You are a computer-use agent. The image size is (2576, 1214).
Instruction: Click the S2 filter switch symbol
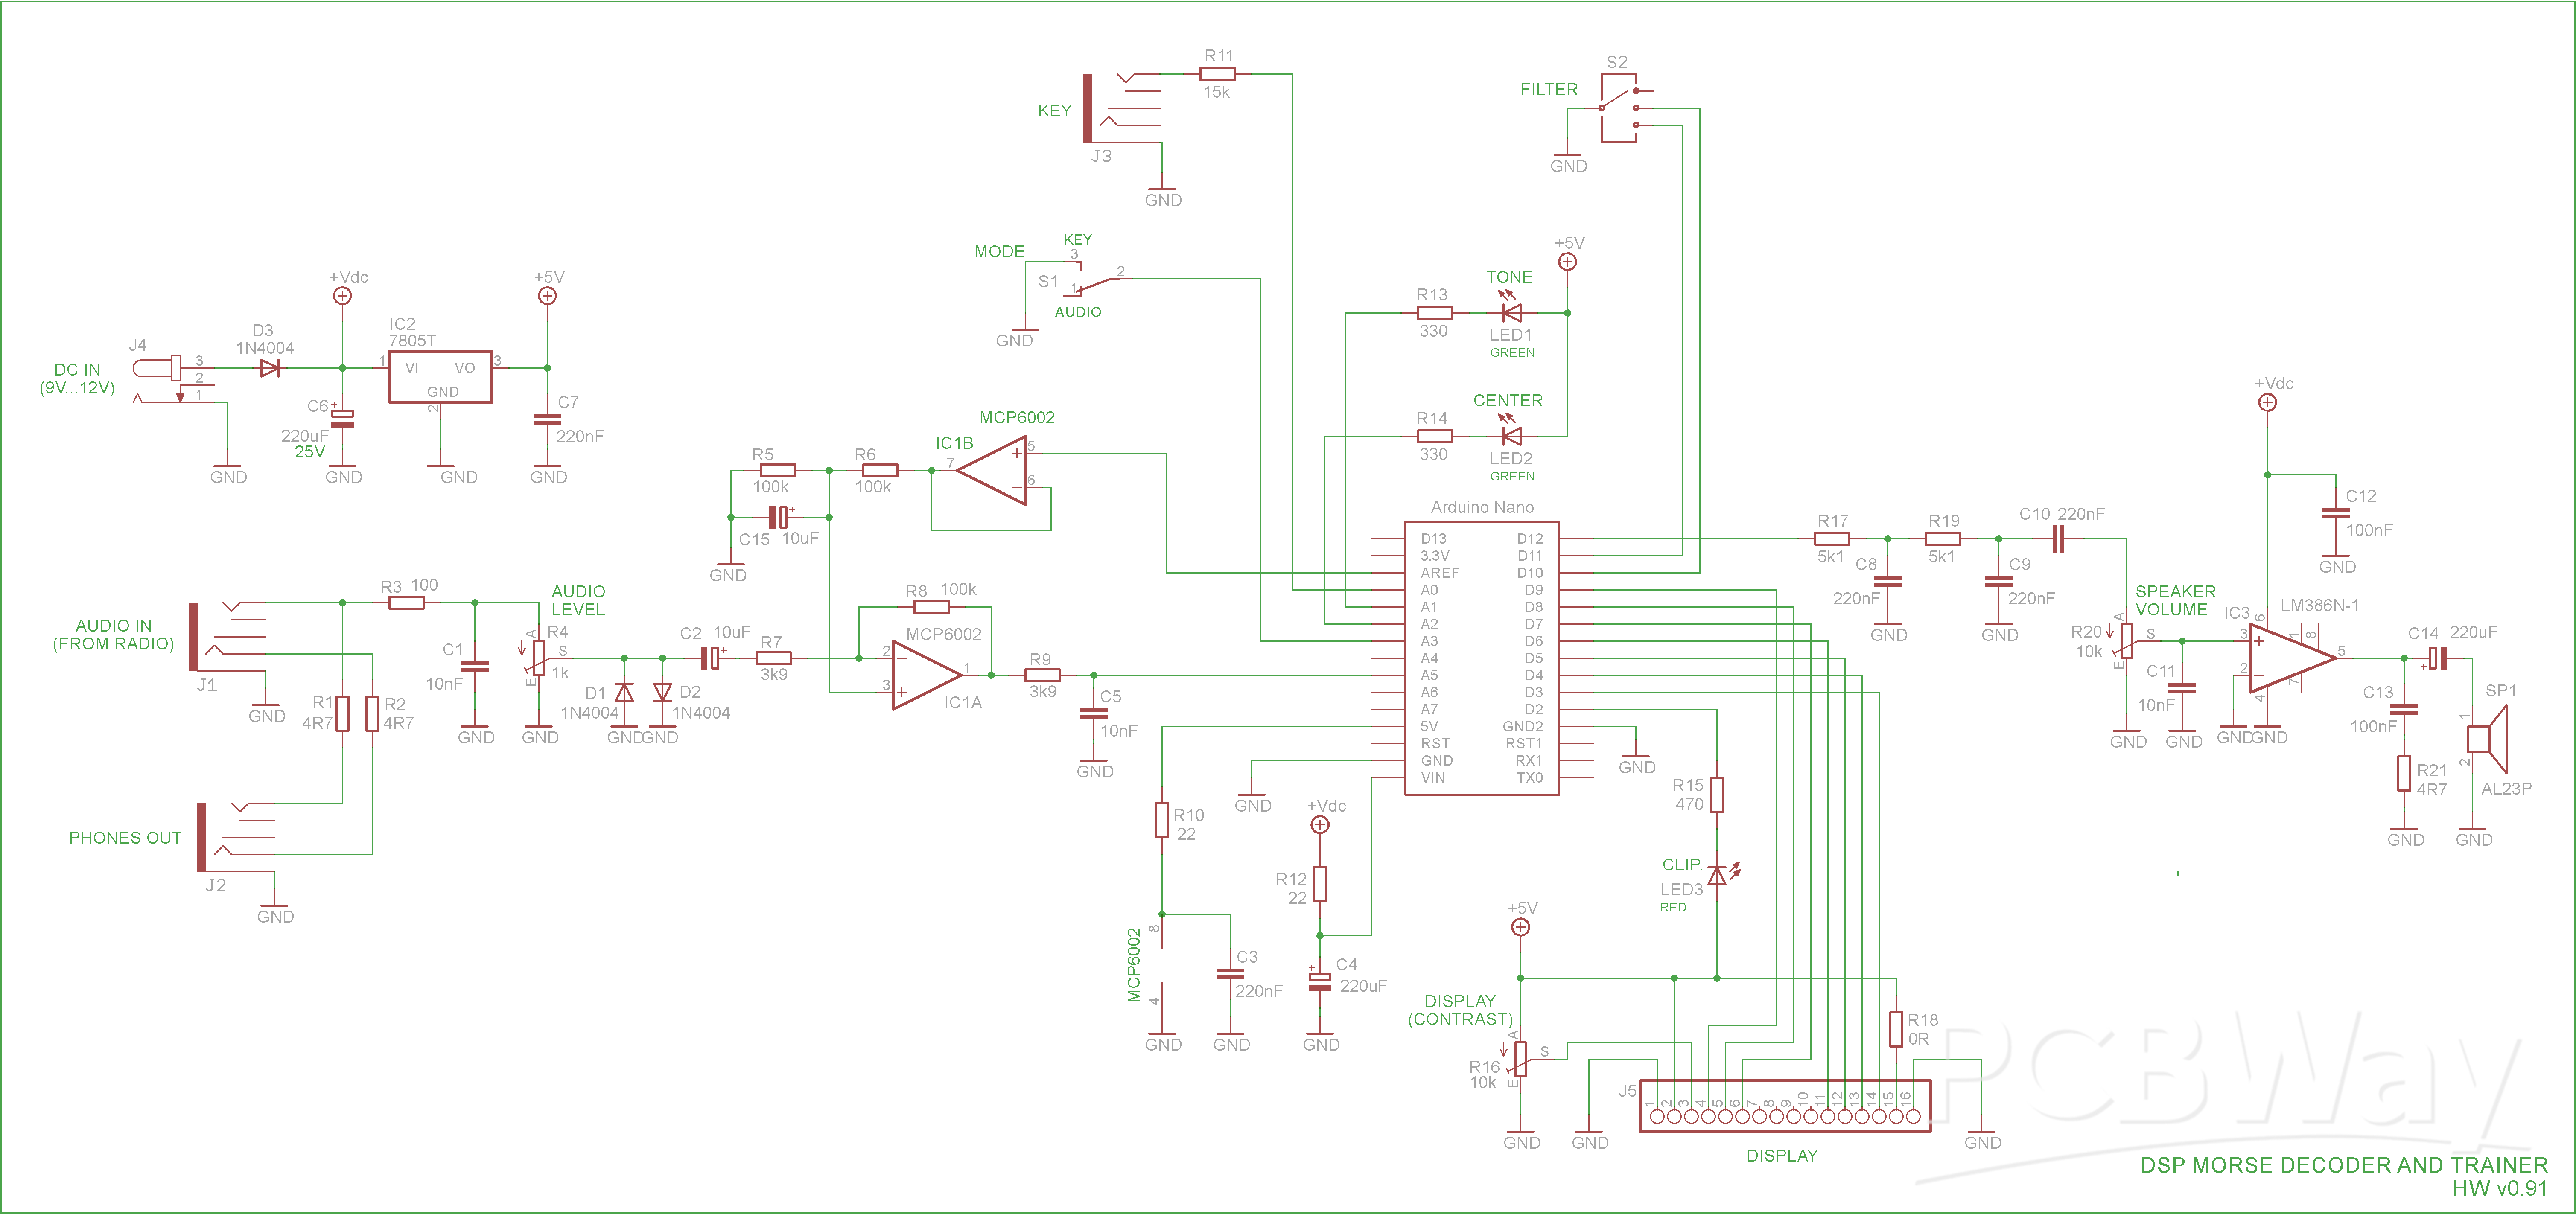1619,107
